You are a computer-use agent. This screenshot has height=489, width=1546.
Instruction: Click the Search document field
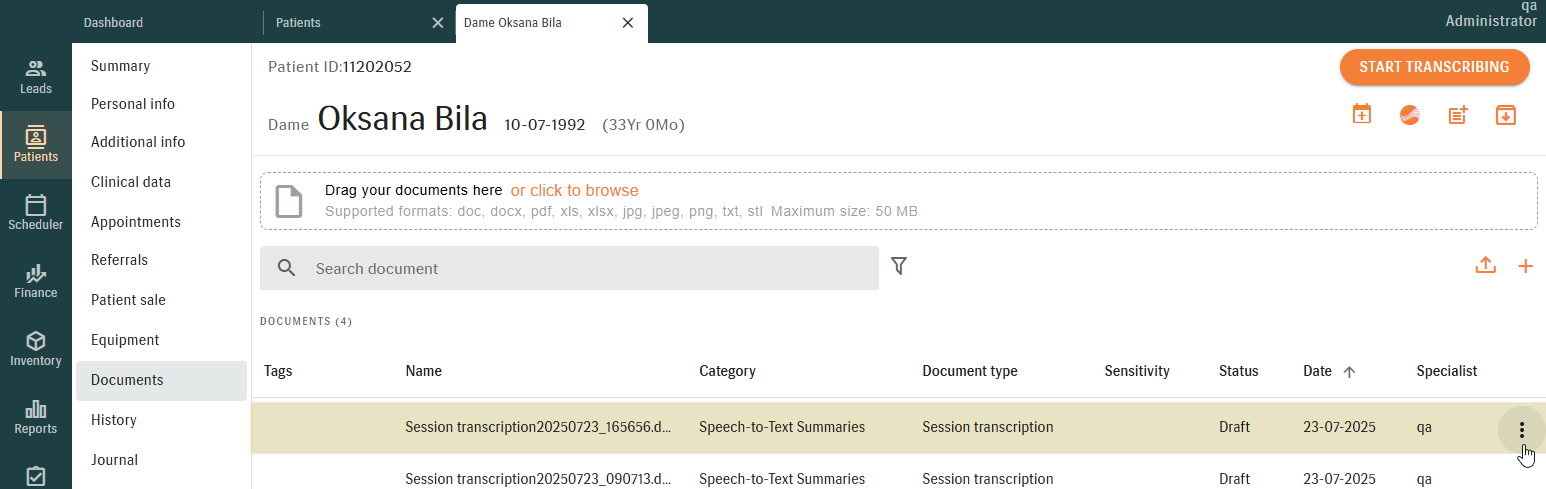click(569, 268)
